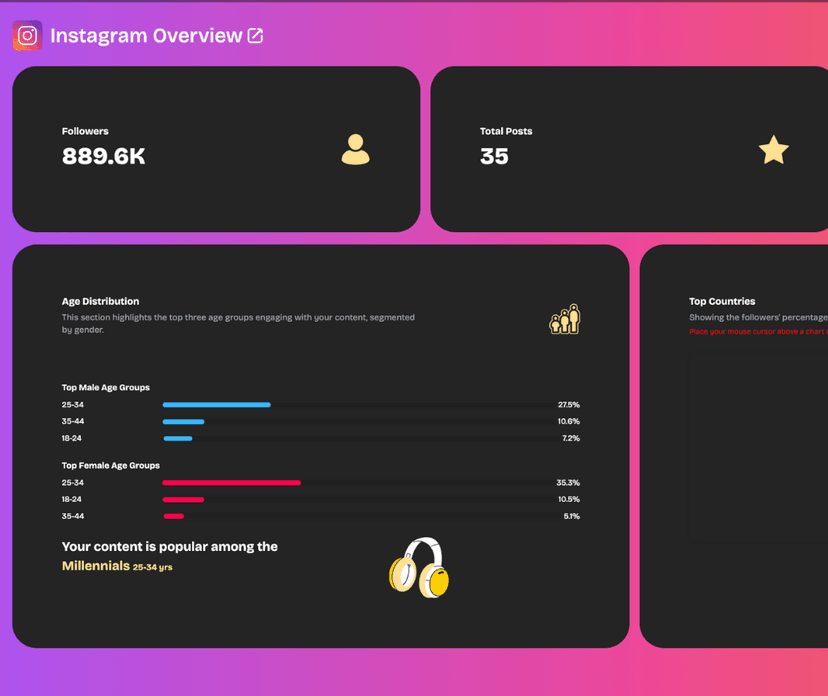Select the pink 25-34 female age bar
The width and height of the screenshot is (828, 696).
tap(230, 482)
